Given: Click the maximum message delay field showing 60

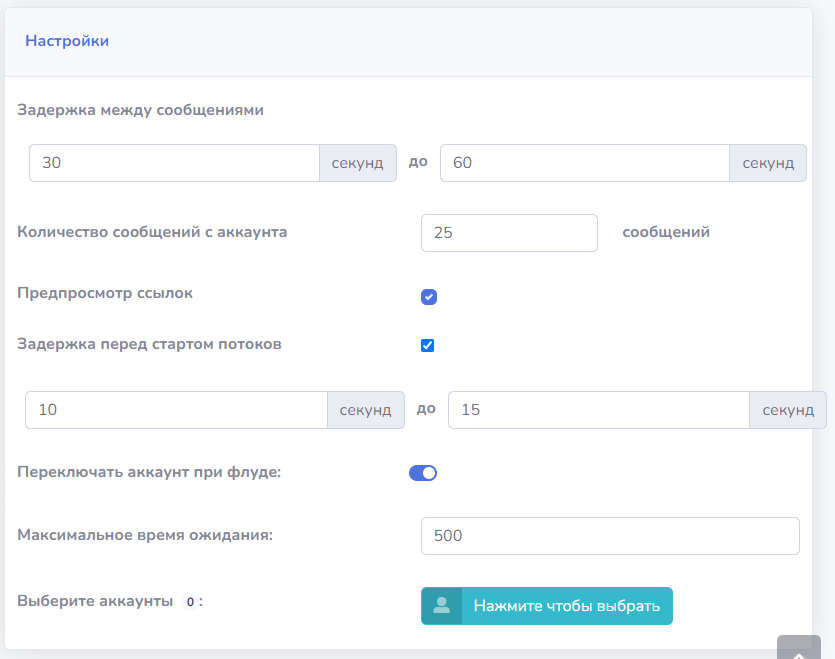Looking at the screenshot, I should [584, 163].
